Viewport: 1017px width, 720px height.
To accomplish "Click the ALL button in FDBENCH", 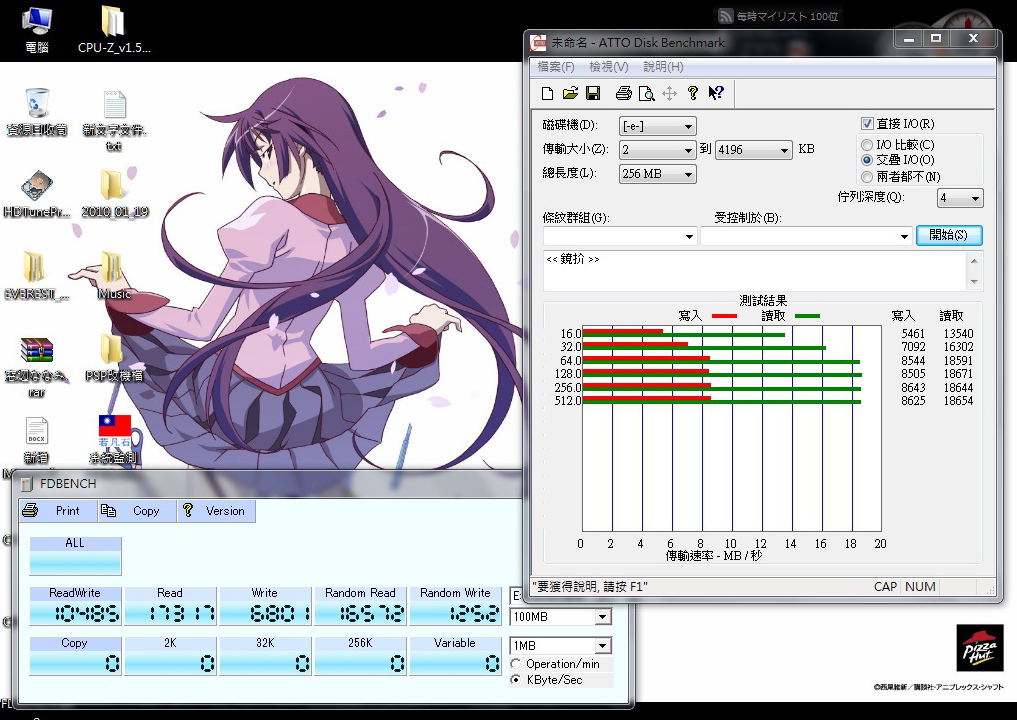I will 75,556.
